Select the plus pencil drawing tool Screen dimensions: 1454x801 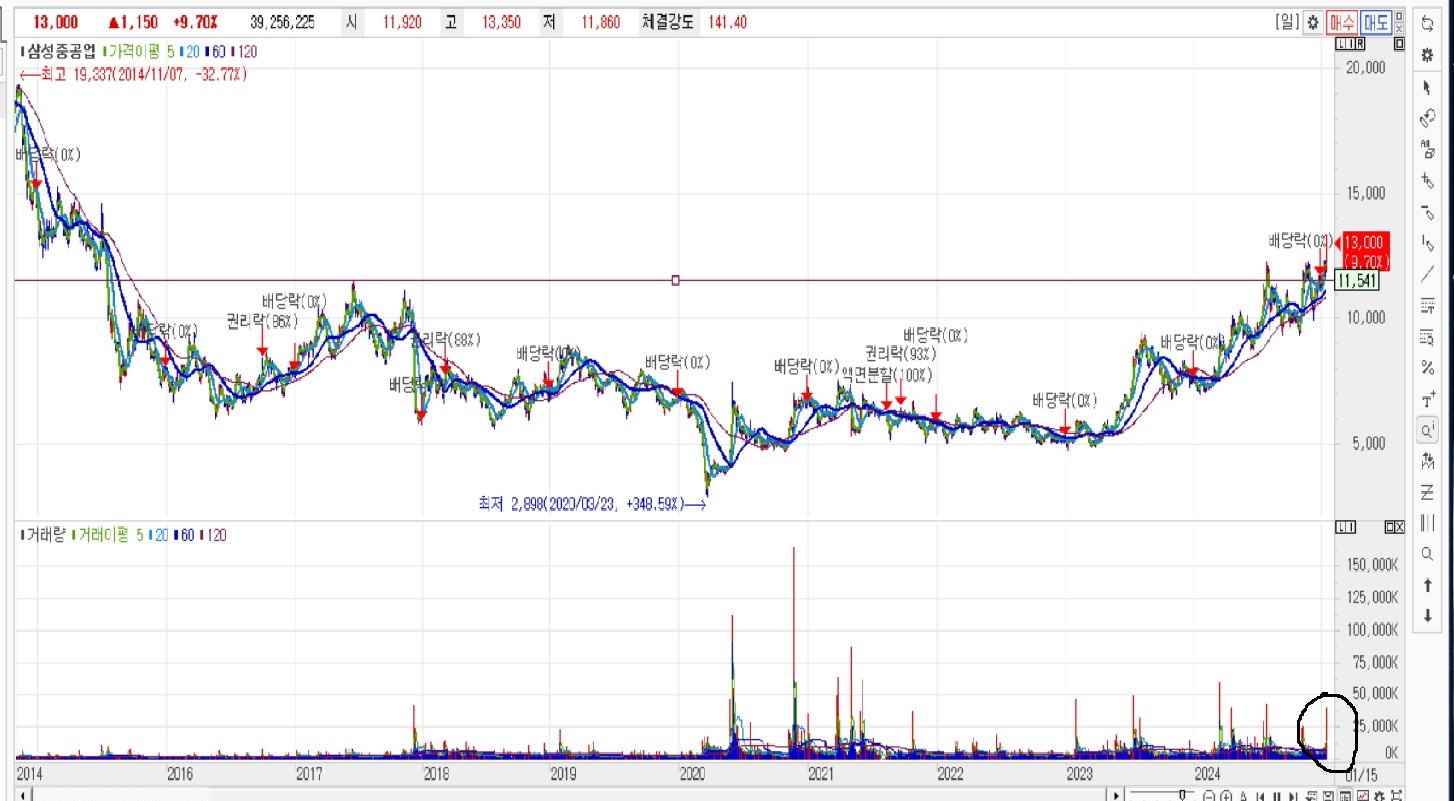point(1428,181)
